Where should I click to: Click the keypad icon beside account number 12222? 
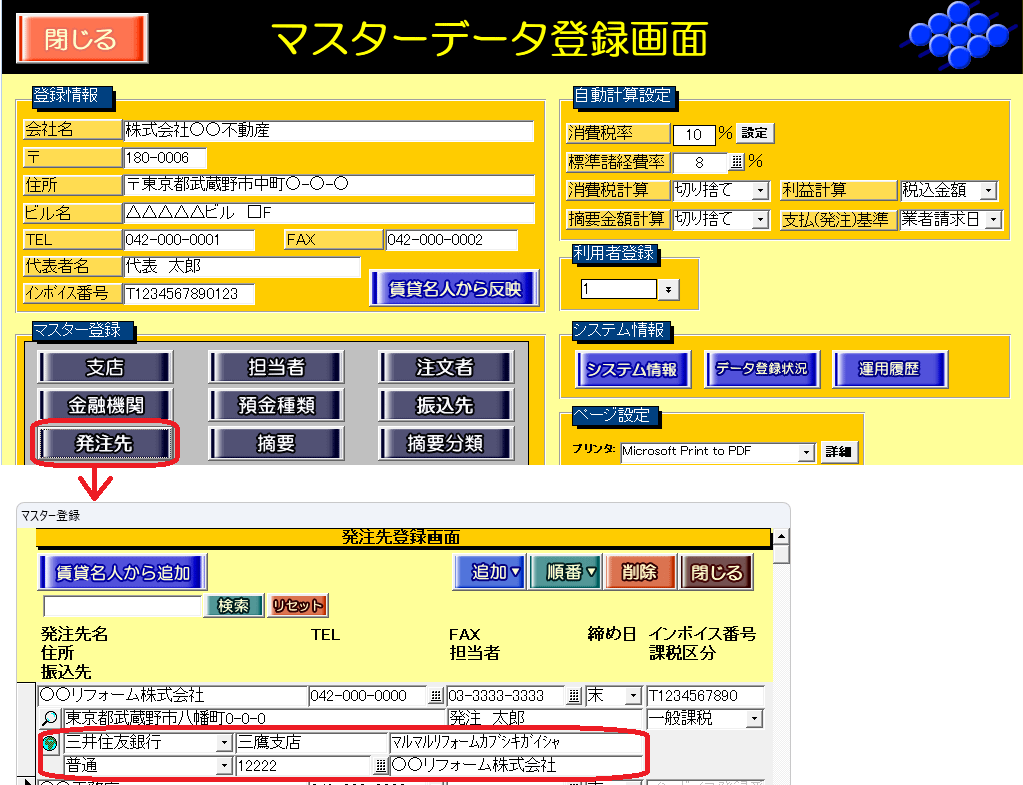(380, 766)
